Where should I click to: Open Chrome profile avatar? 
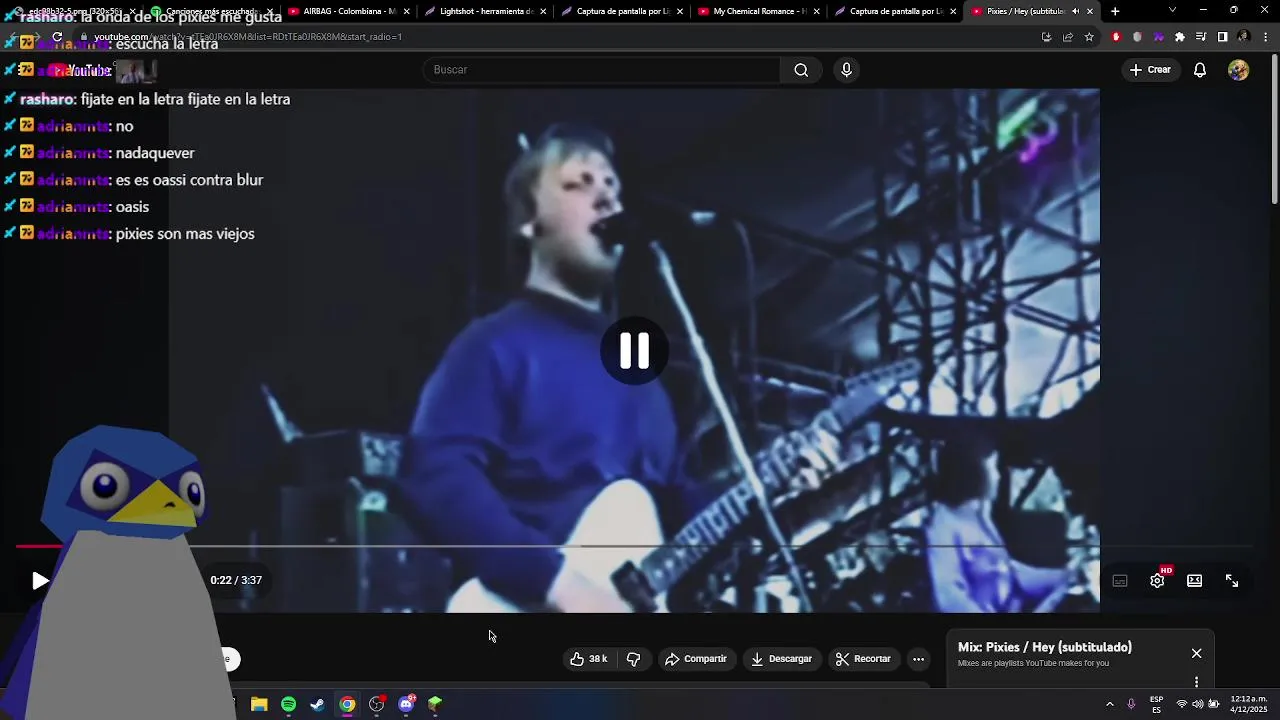pos(1243,37)
